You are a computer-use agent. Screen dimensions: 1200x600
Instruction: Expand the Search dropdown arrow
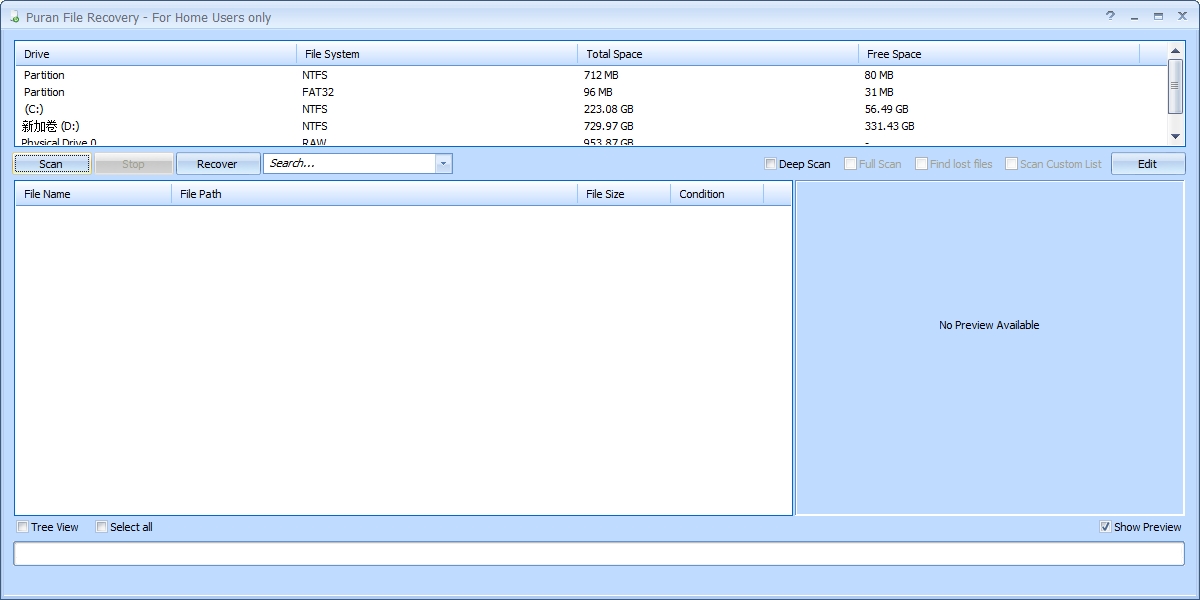click(x=443, y=163)
